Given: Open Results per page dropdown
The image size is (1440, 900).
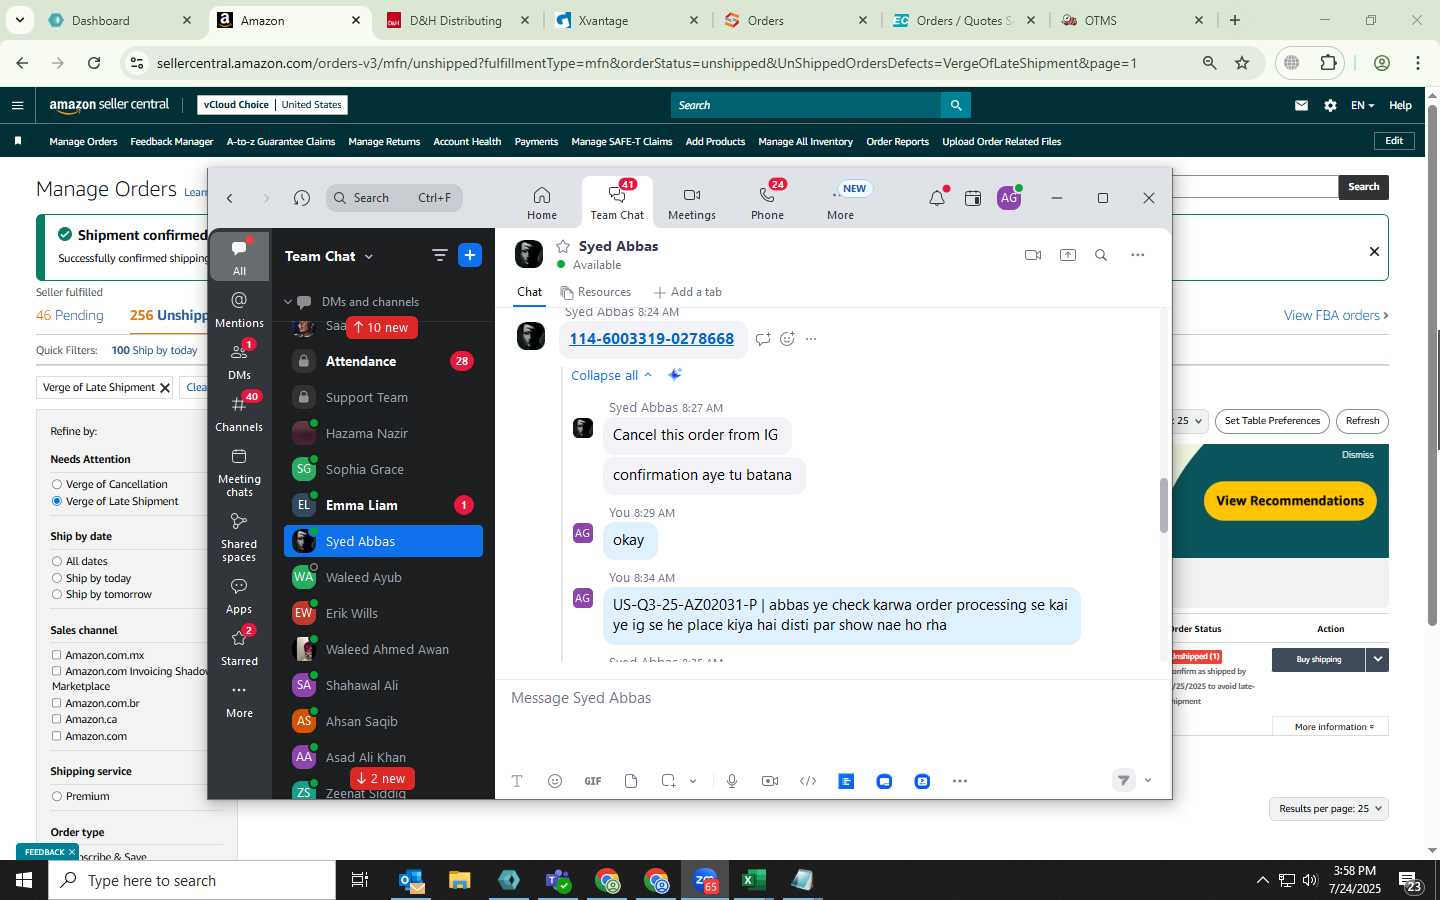Looking at the screenshot, I should tap(1329, 808).
